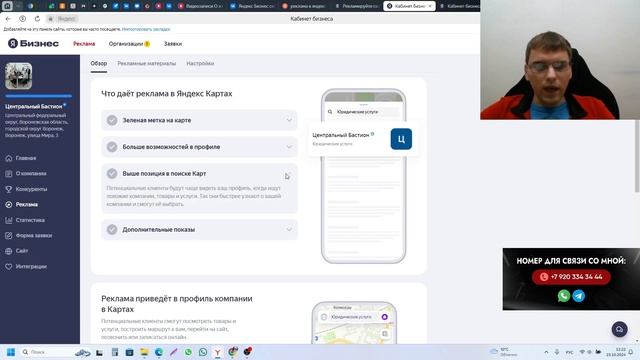Click the WhatsApp icon in contact banner
The height and width of the screenshot is (360, 640).
point(564,296)
